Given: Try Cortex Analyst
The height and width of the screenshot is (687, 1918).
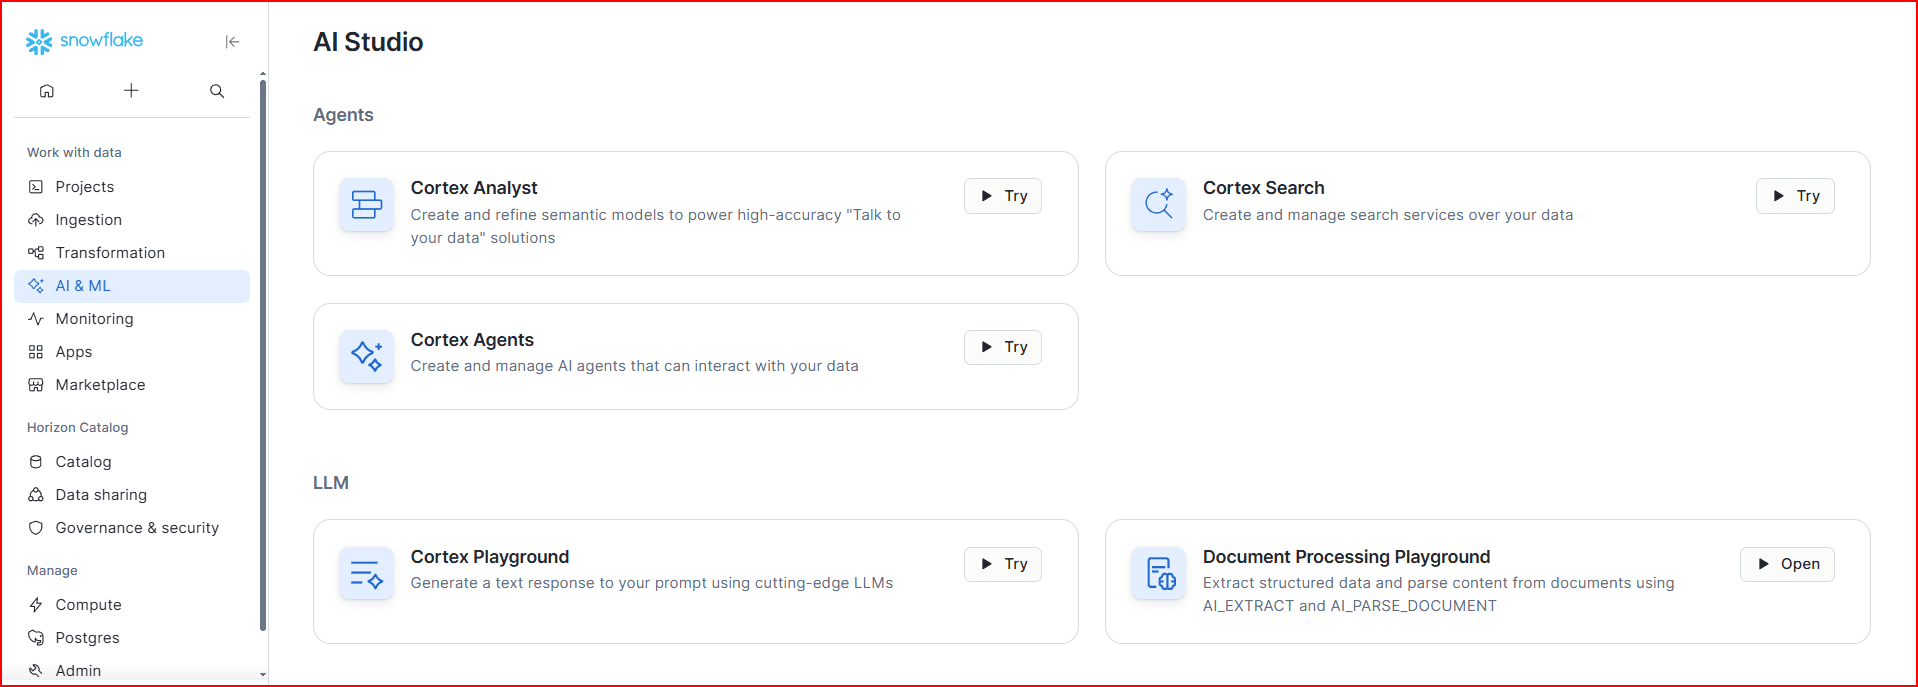Looking at the screenshot, I should coord(1003,196).
